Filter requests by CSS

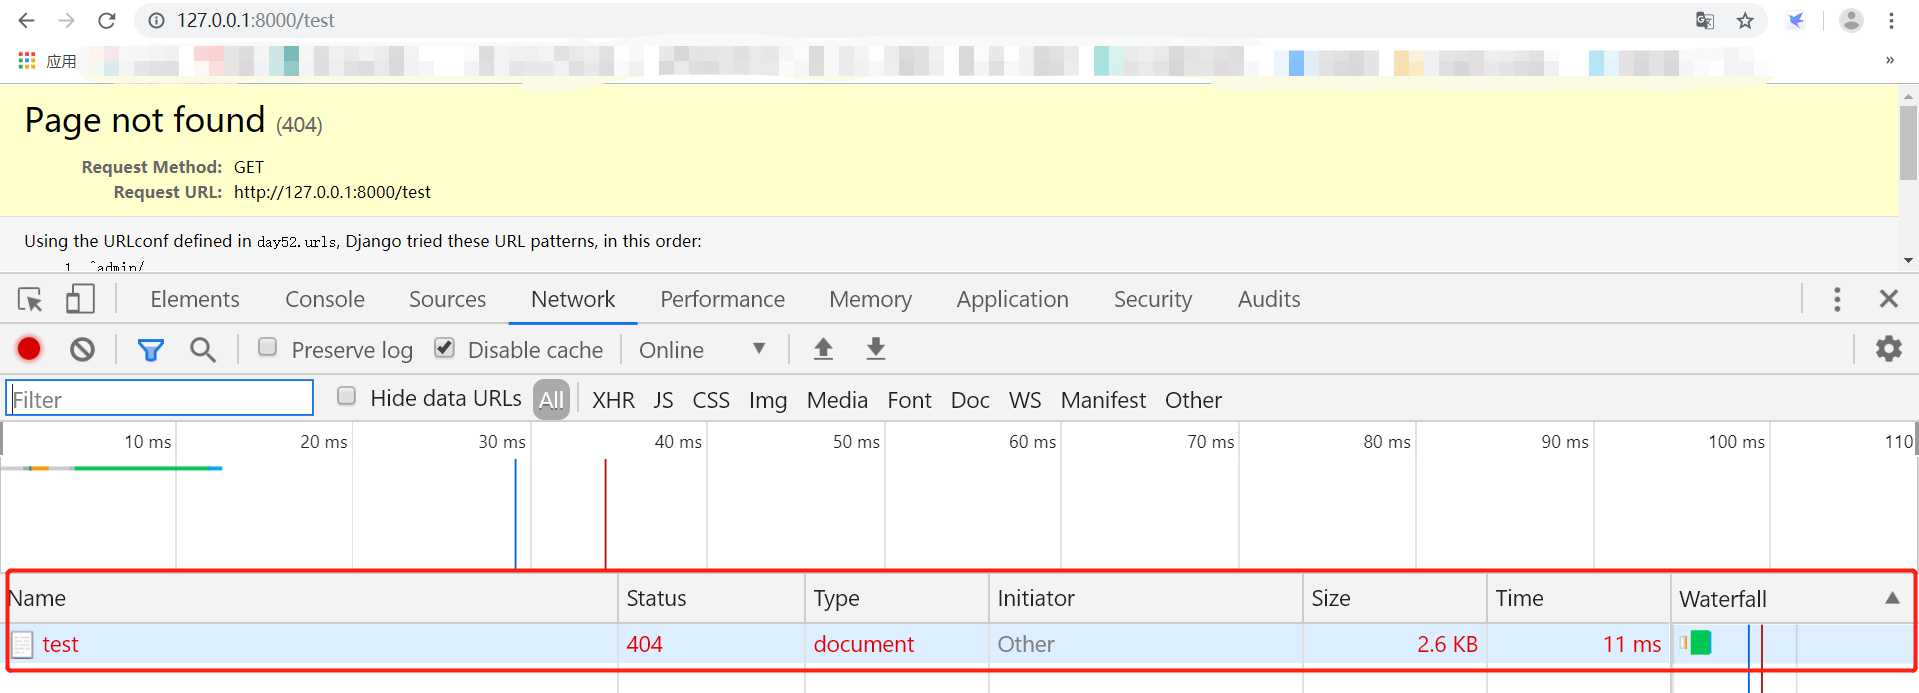(x=711, y=400)
